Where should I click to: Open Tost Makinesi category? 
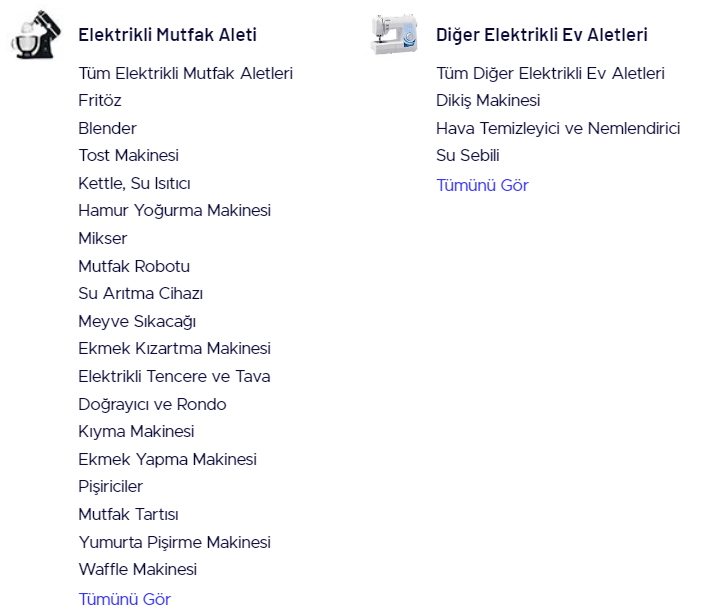[128, 155]
